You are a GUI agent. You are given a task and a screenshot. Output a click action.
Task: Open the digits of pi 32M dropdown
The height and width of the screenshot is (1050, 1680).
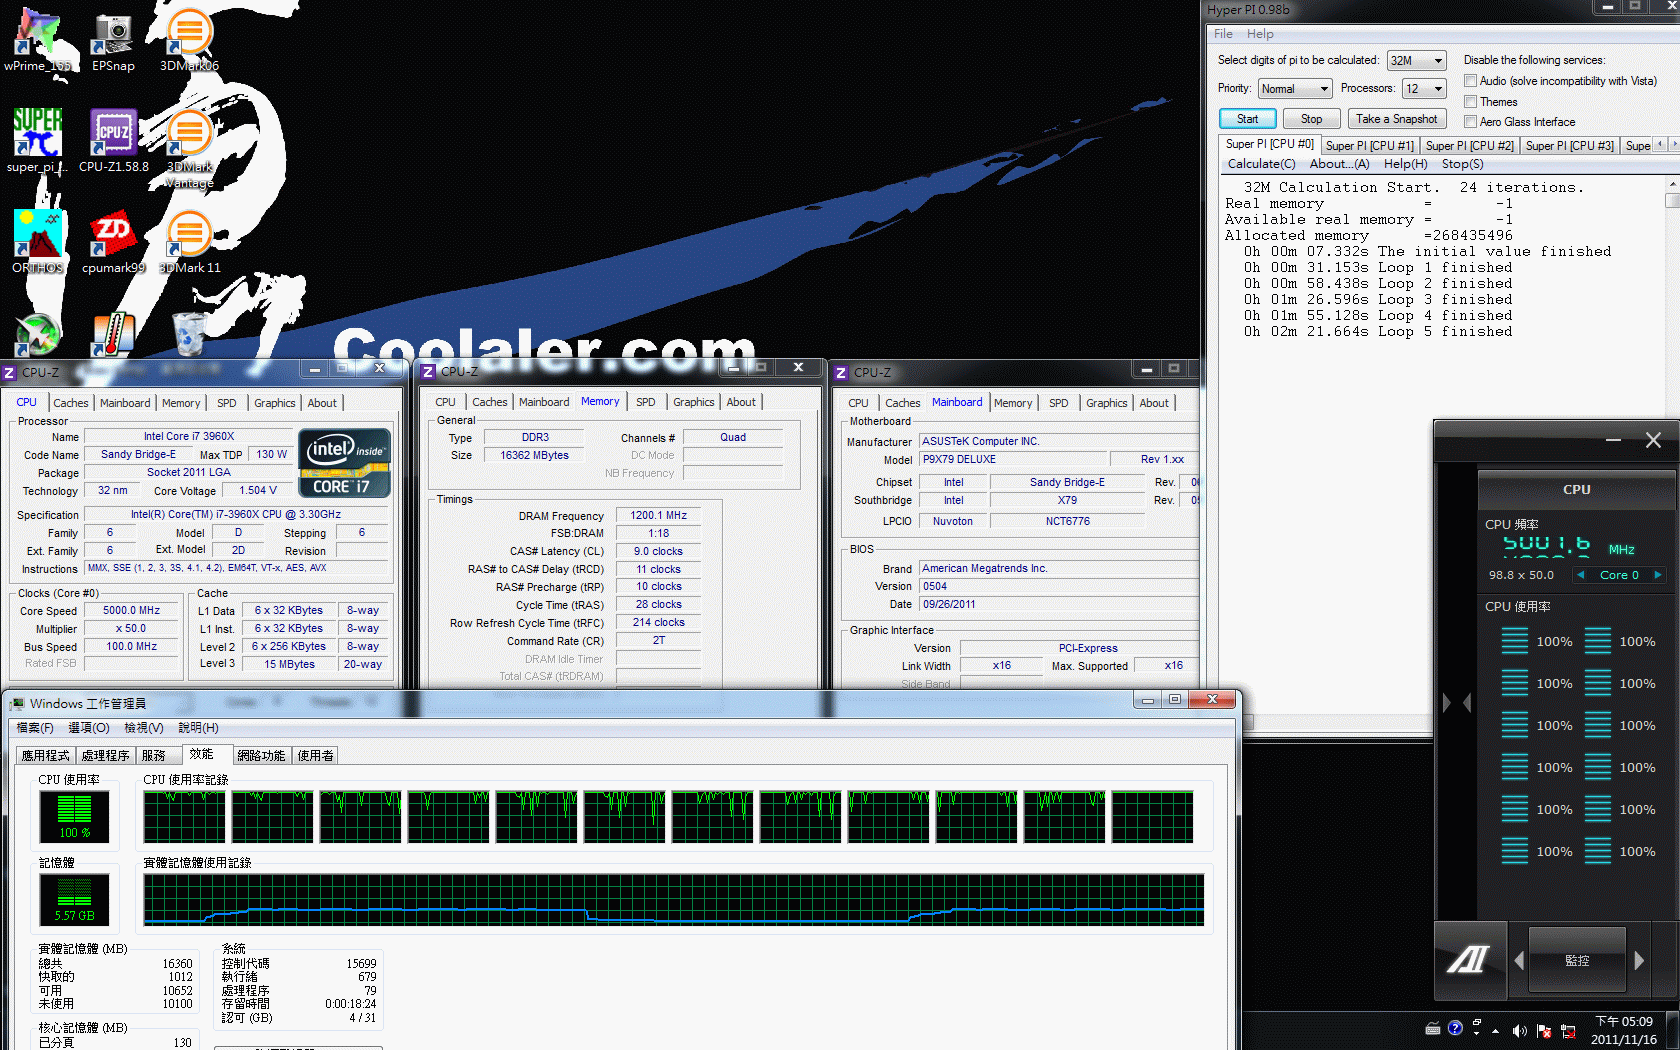(x=1416, y=61)
